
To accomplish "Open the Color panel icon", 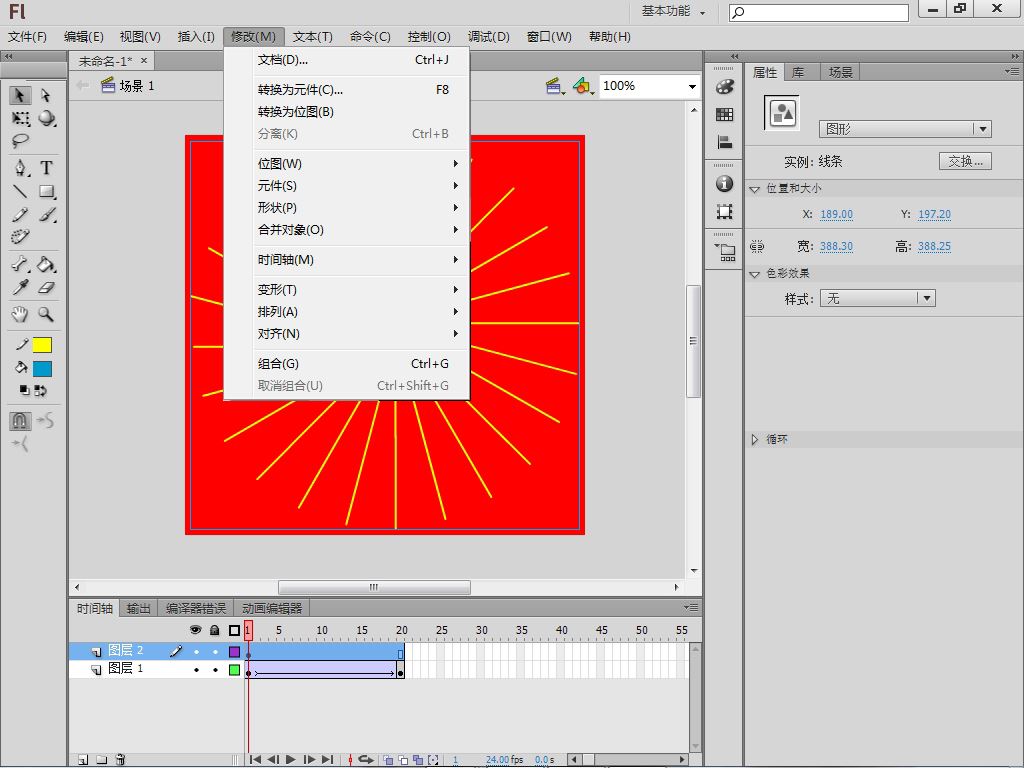I will pyautogui.click(x=724, y=86).
